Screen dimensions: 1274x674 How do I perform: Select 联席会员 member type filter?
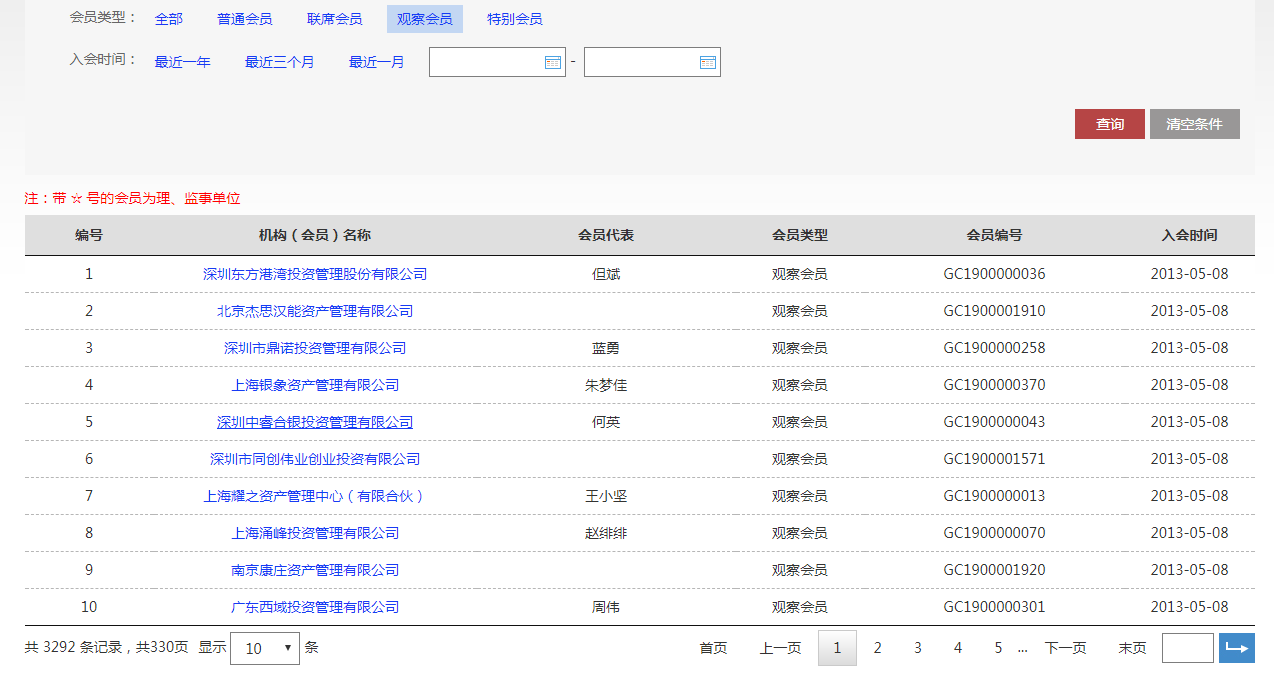[335, 19]
